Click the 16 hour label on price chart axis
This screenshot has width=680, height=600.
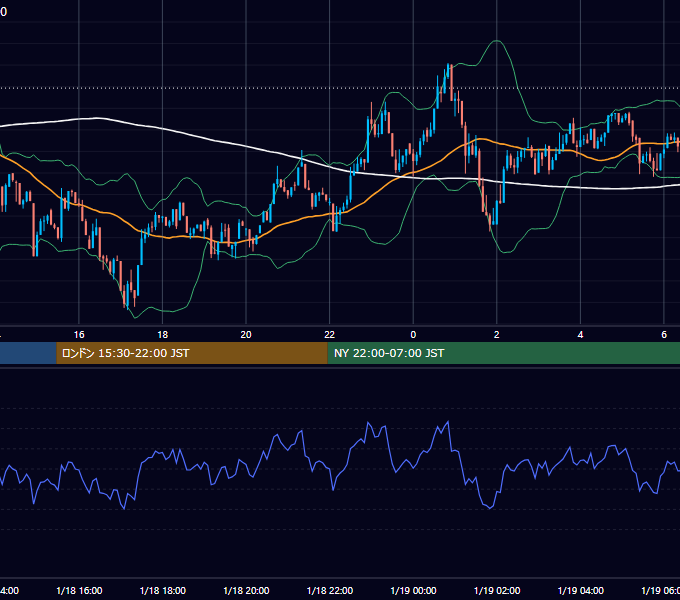79,335
